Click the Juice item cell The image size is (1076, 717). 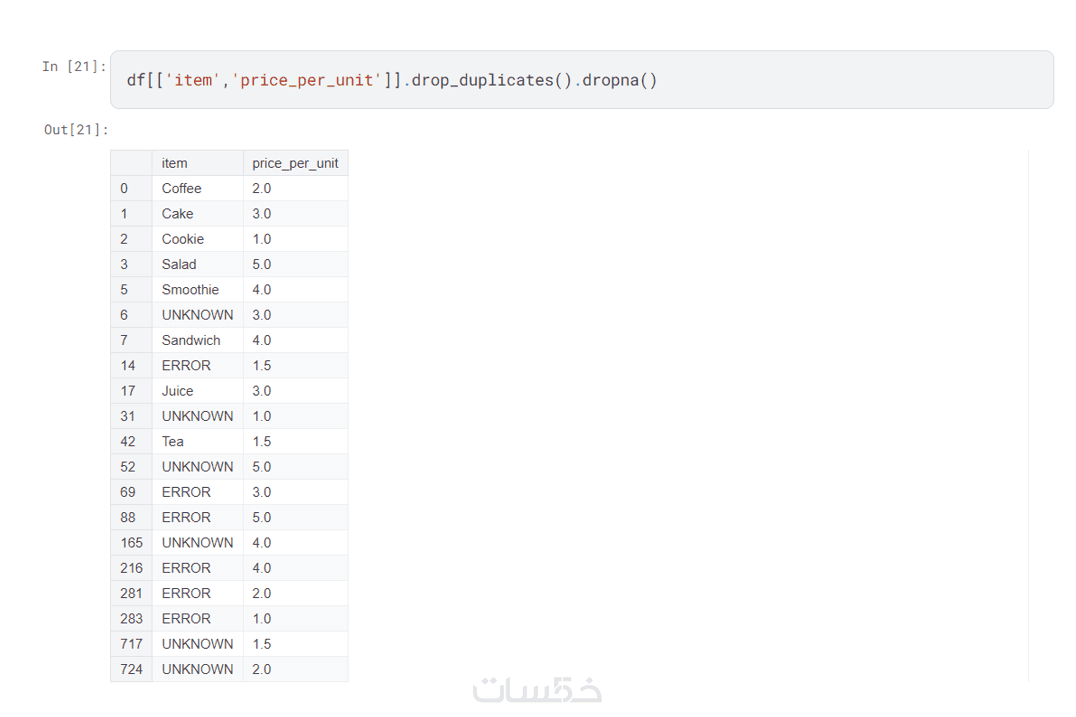coord(178,391)
